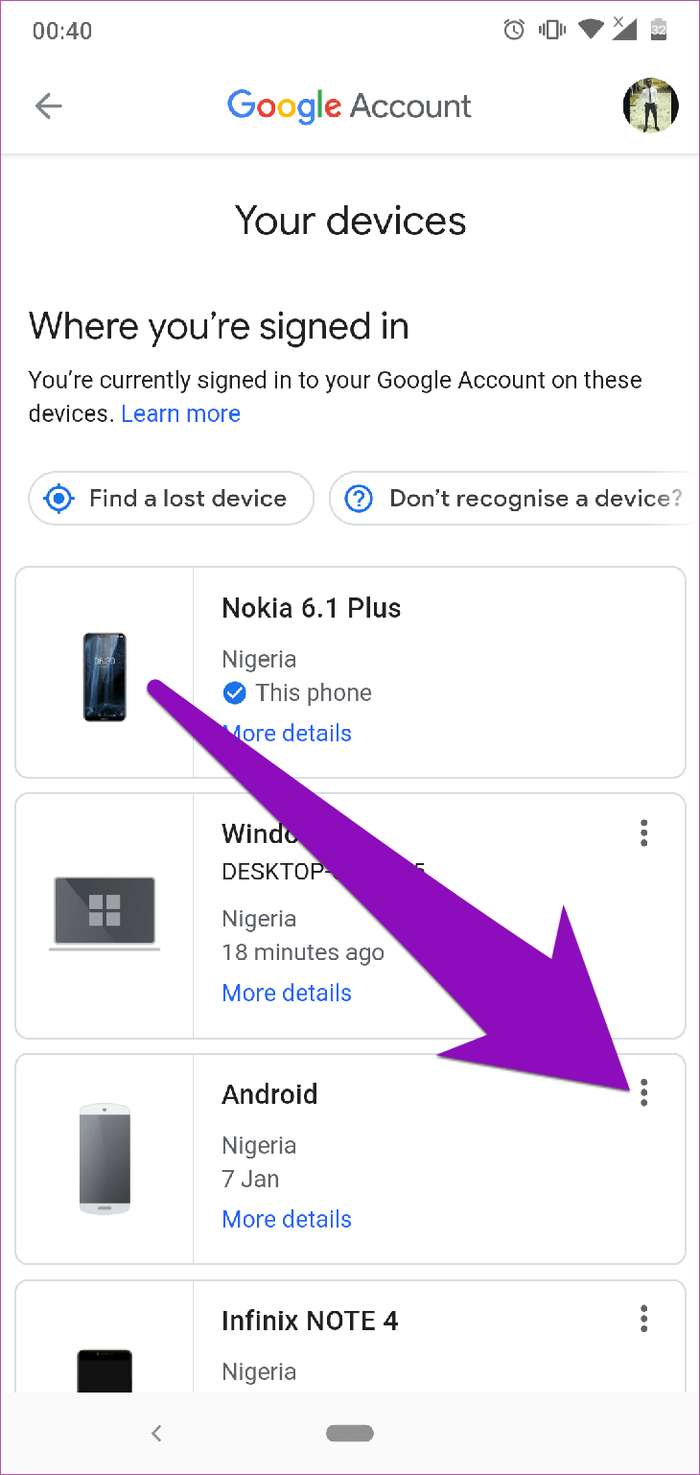
Task: Tap the Google Account logo header
Action: pos(349,106)
